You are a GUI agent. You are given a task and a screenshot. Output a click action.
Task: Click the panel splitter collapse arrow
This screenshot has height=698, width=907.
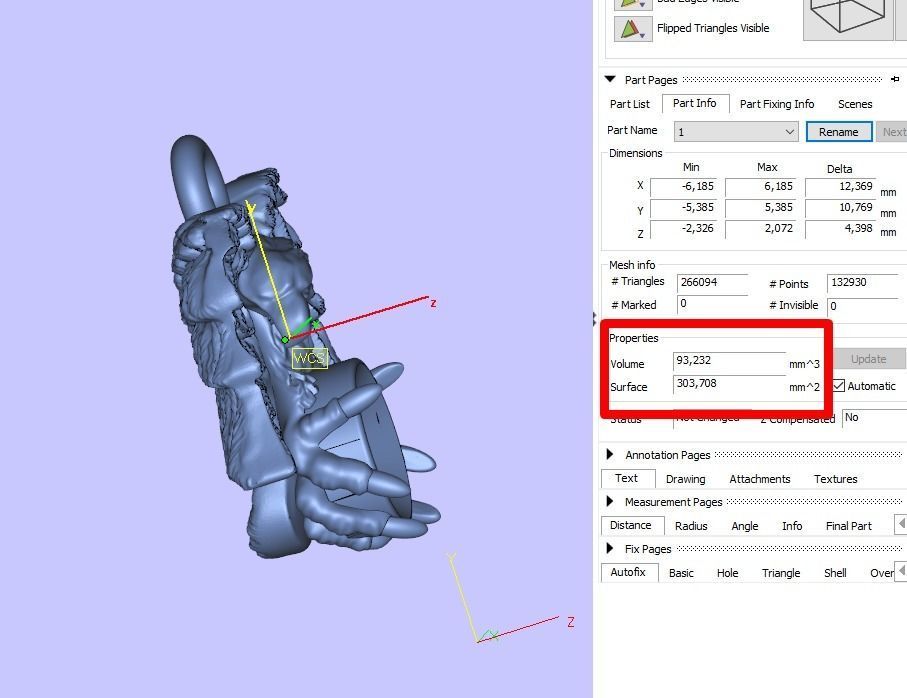[595, 317]
